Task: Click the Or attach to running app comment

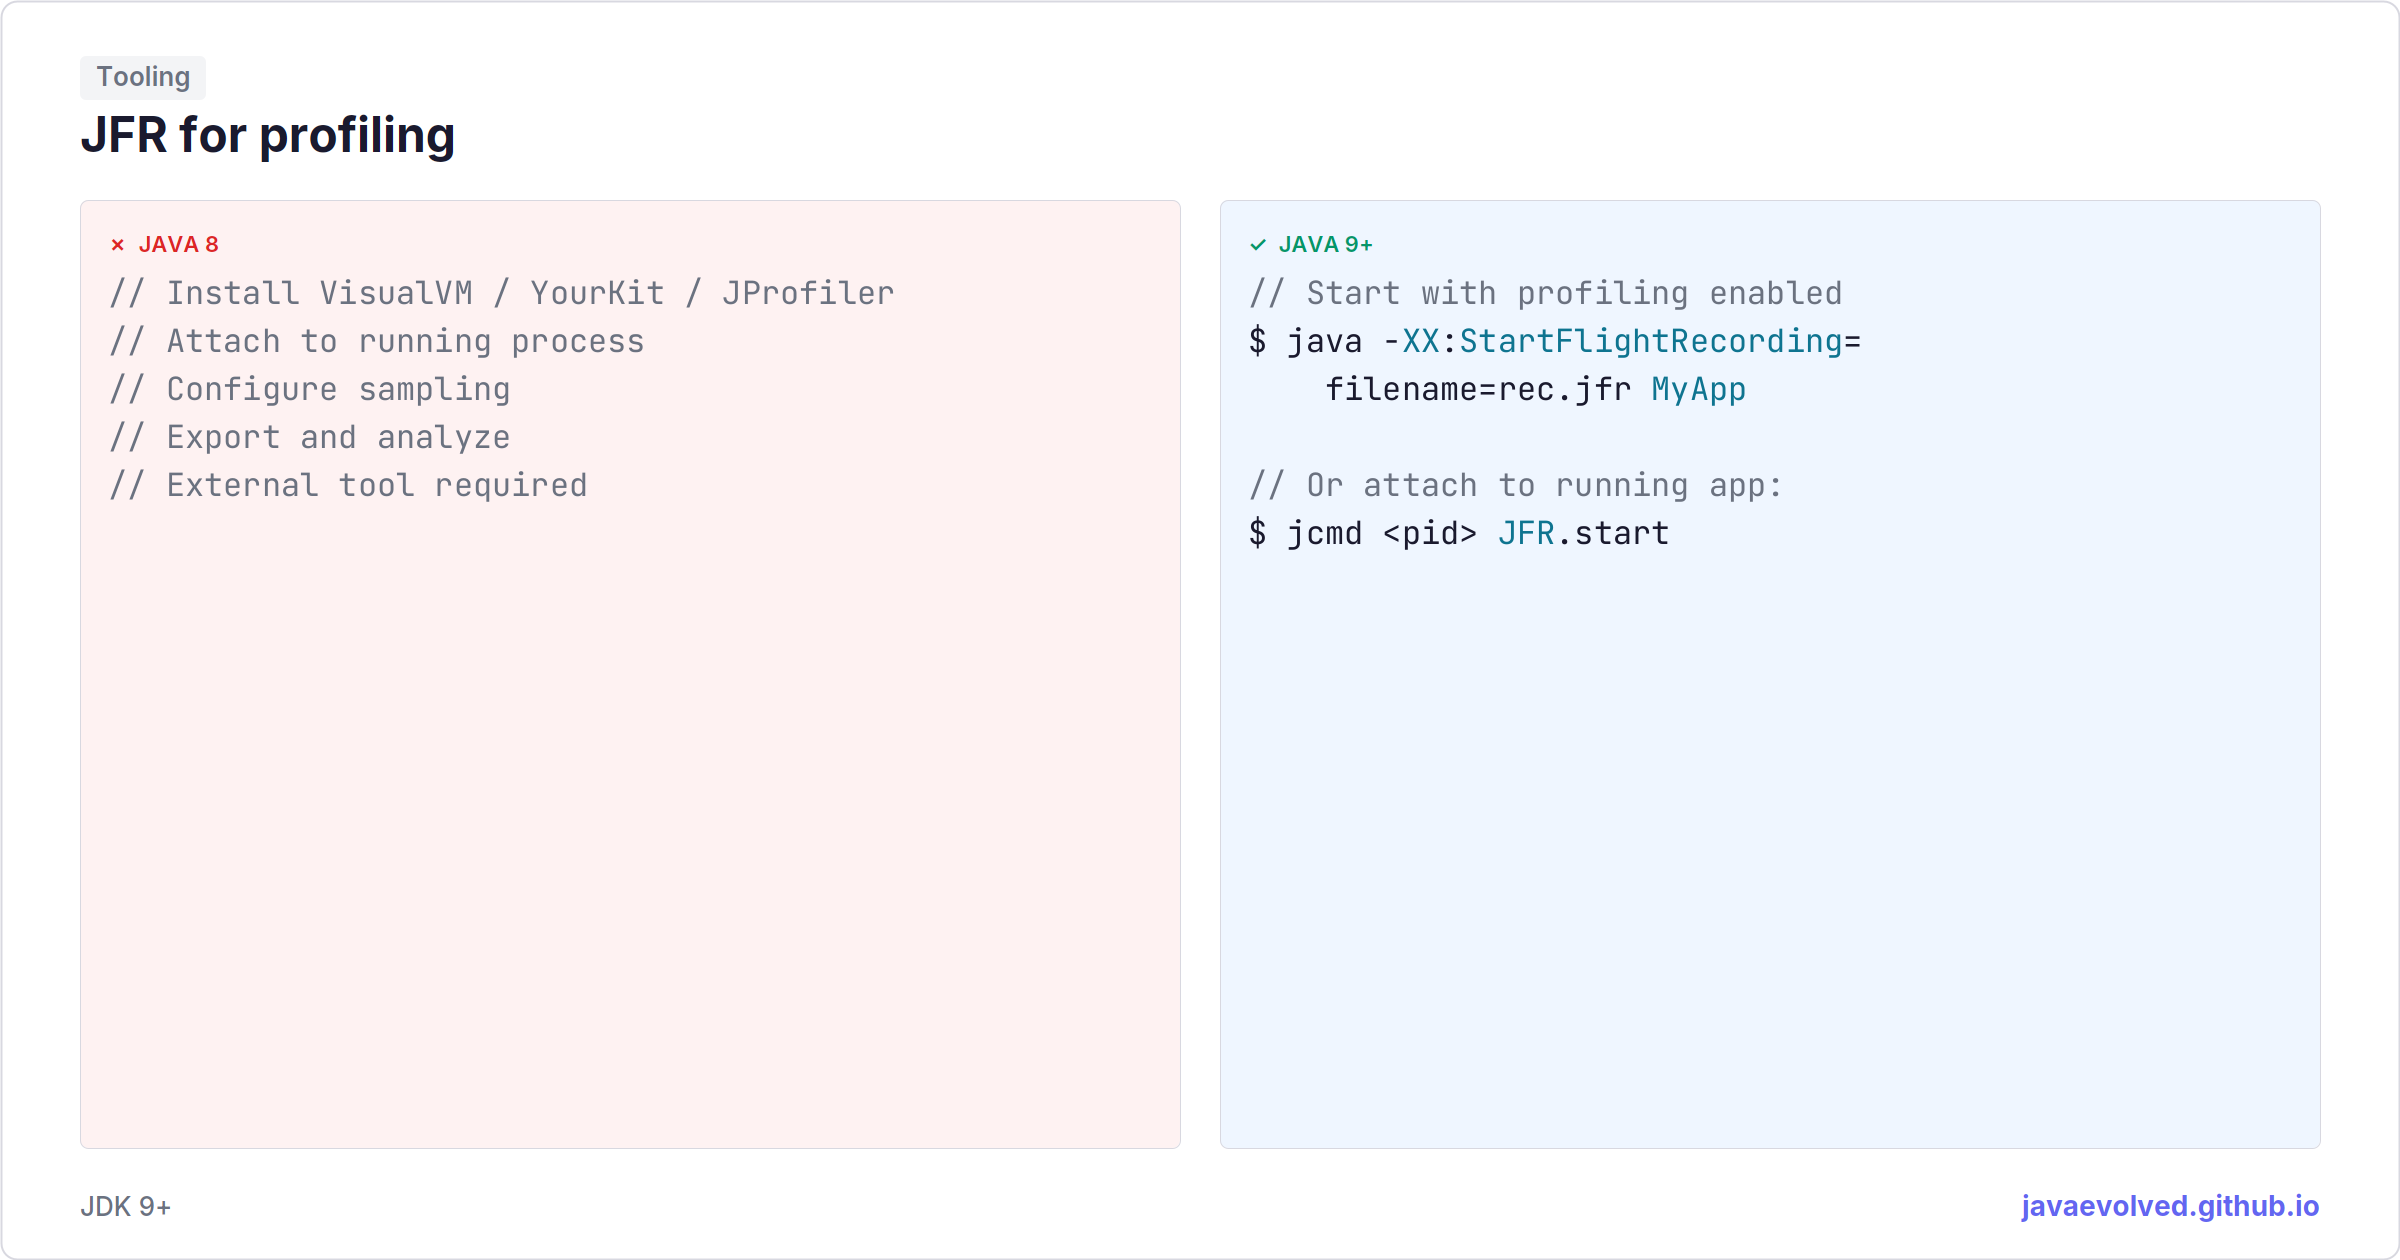Action: point(1516,485)
